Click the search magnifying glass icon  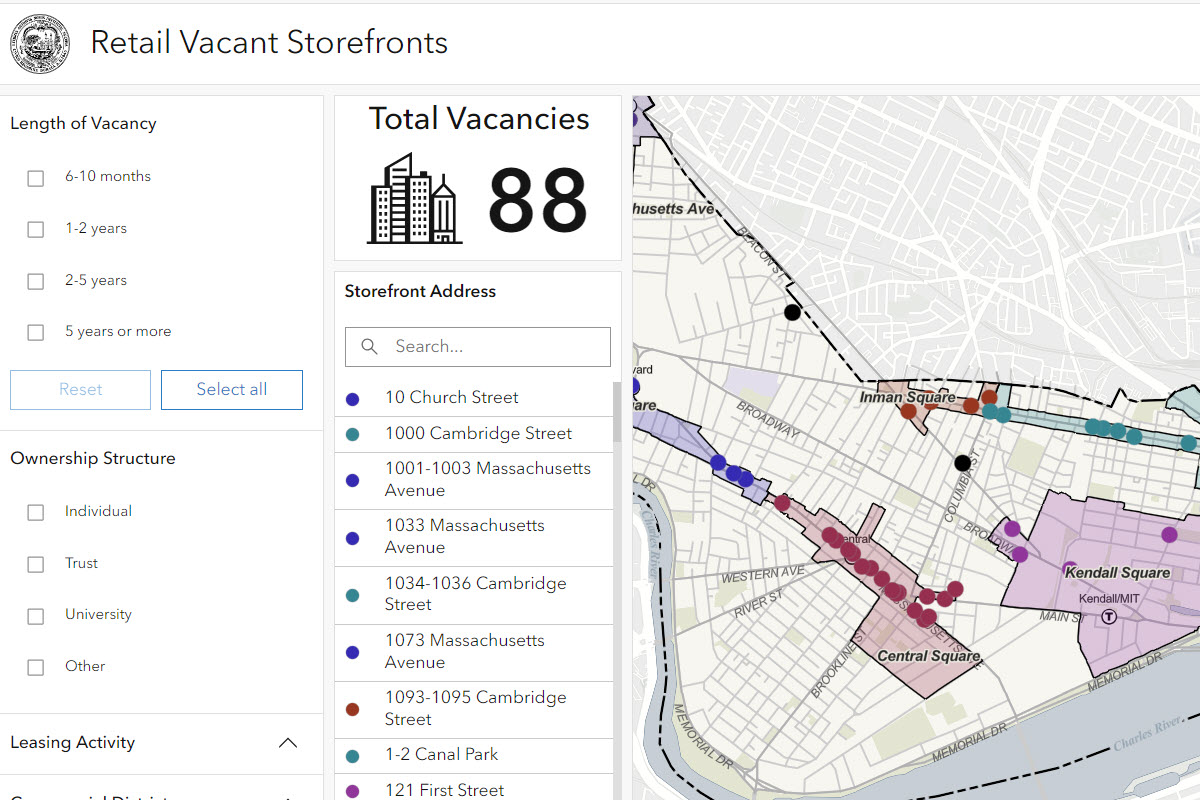[x=369, y=346]
